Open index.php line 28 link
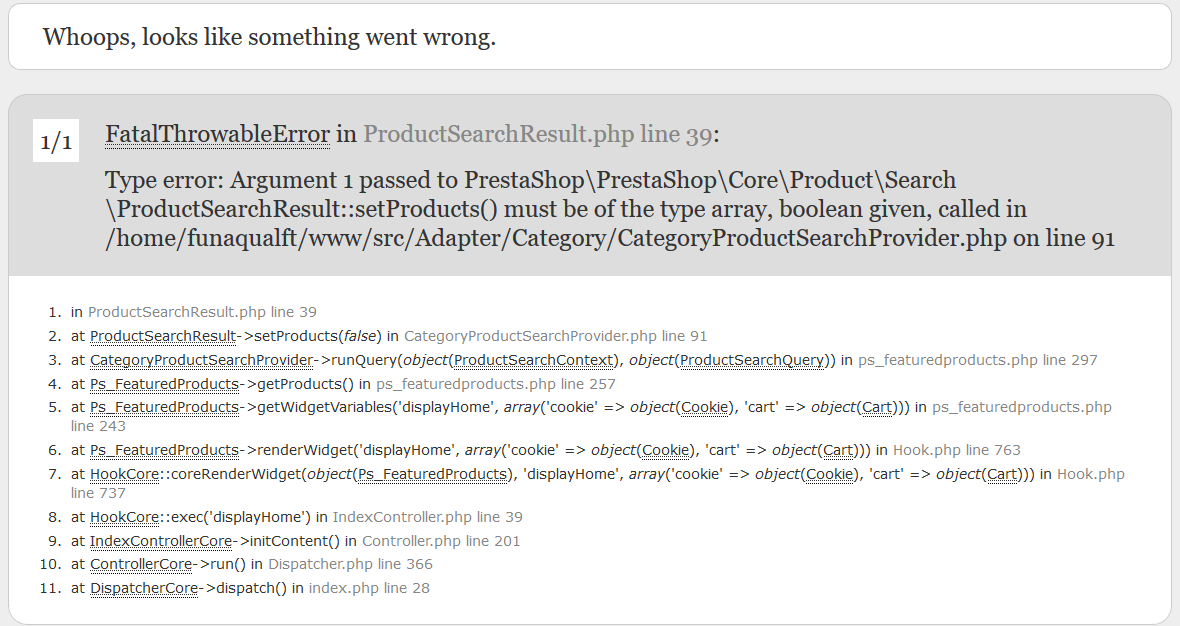 click(369, 588)
